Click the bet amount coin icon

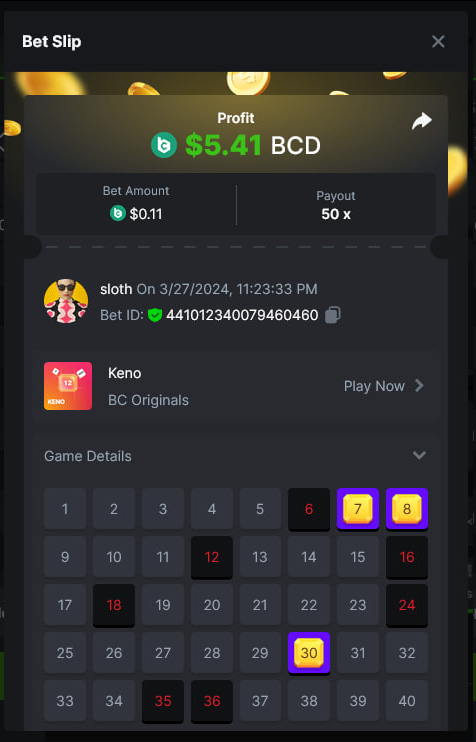(118, 213)
